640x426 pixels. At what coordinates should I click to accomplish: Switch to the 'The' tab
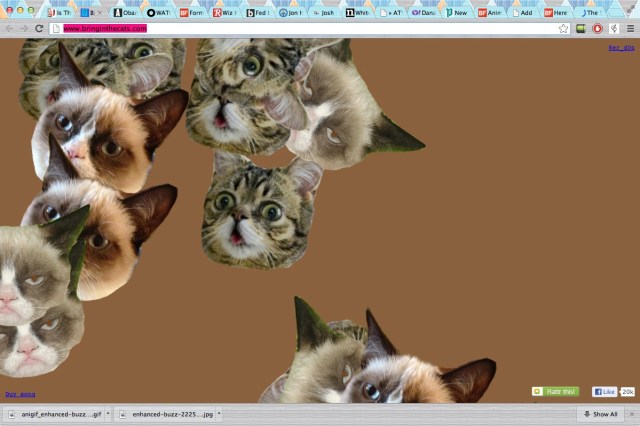coord(589,13)
